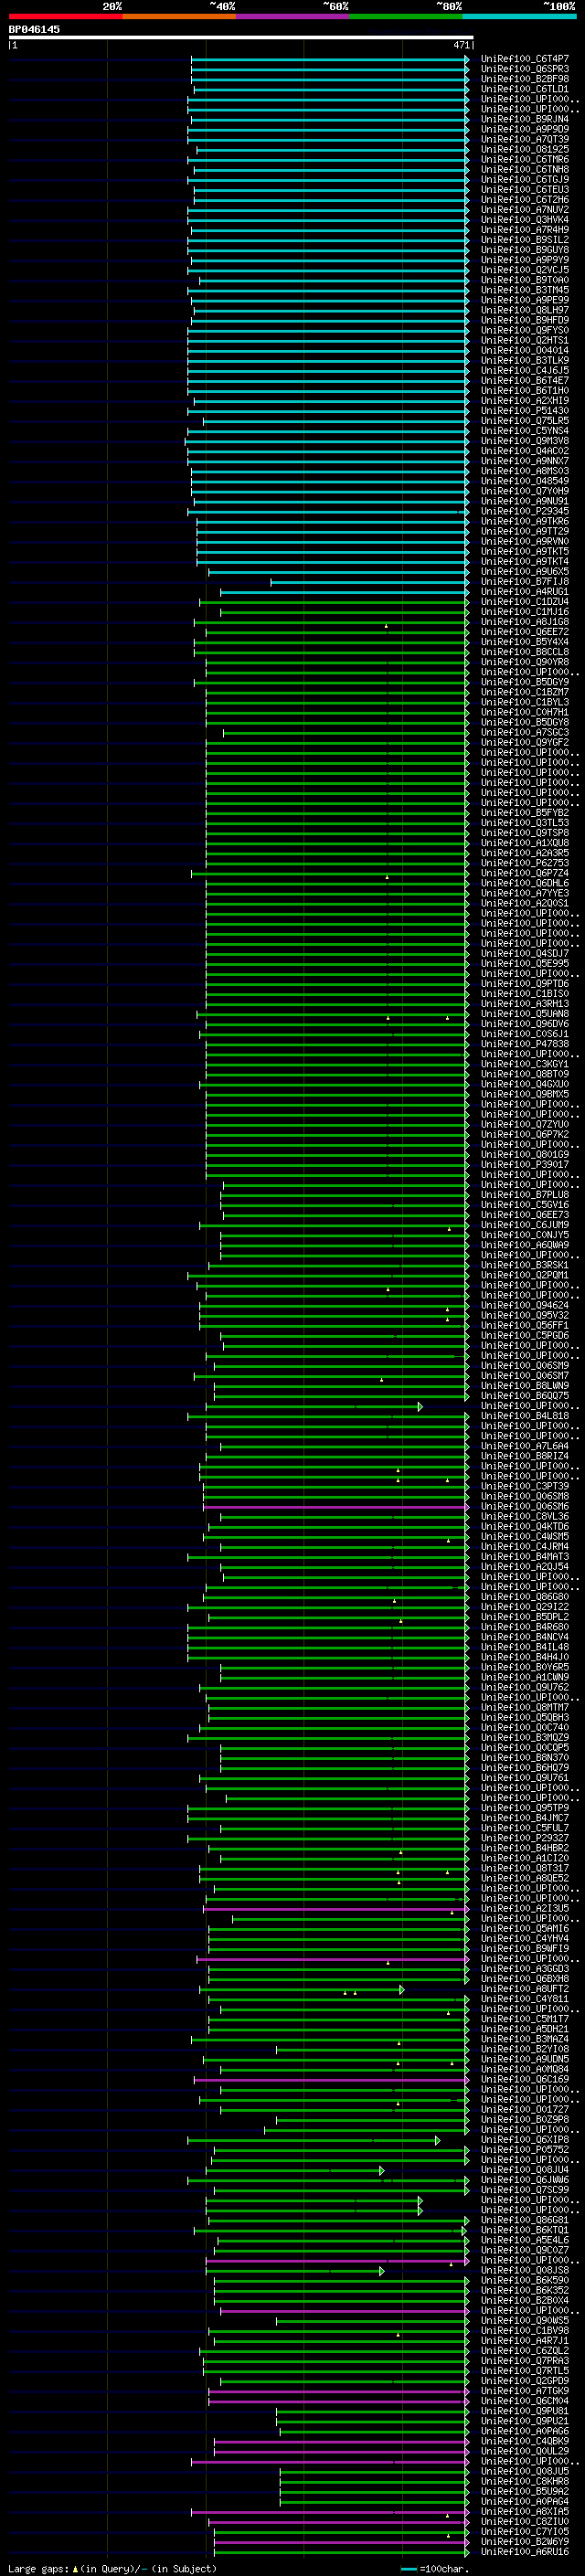Select hit label UniRef100_B5FYB2

(525, 812)
